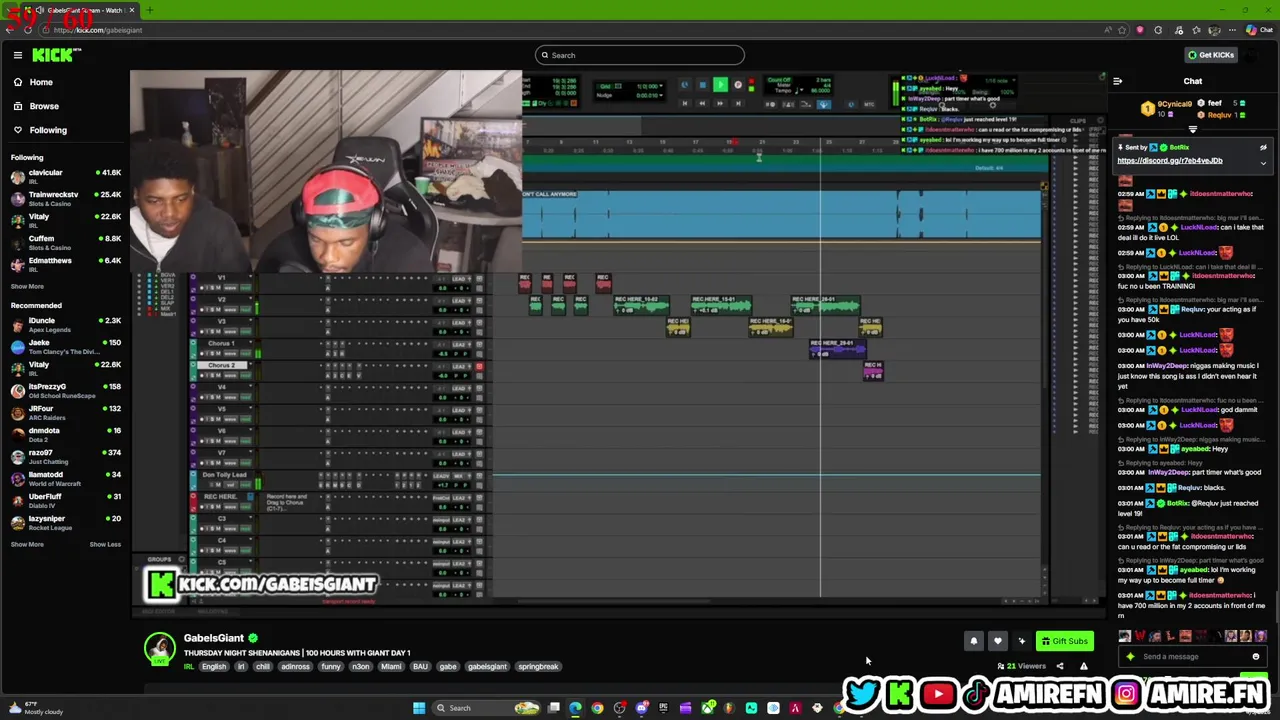The height and width of the screenshot is (720, 1280).
Task: Open a new browser tab
Action: 149,10
